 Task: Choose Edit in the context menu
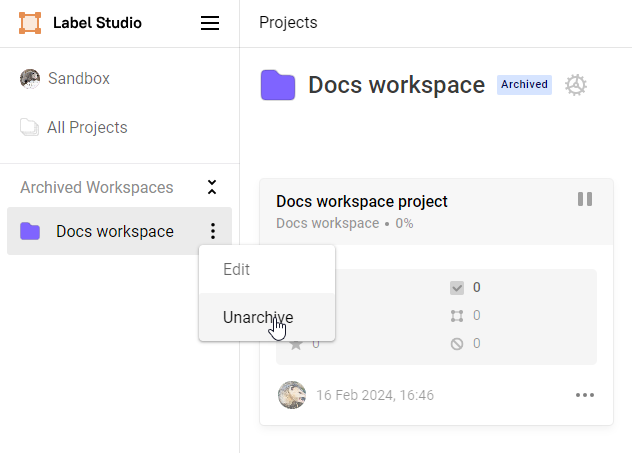pos(236,269)
